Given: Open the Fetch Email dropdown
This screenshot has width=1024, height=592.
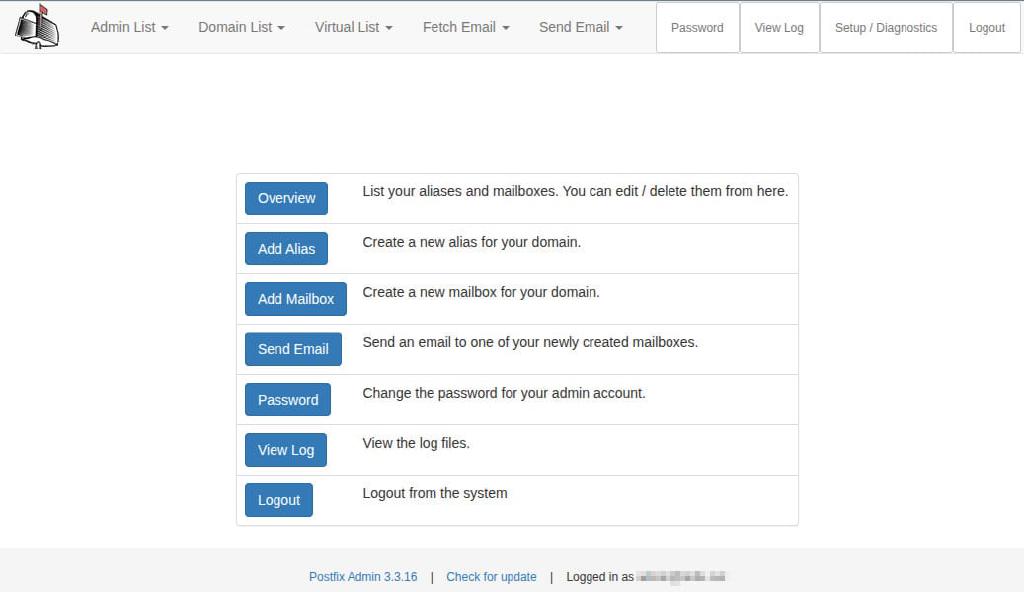Looking at the screenshot, I should pyautogui.click(x=465, y=27).
